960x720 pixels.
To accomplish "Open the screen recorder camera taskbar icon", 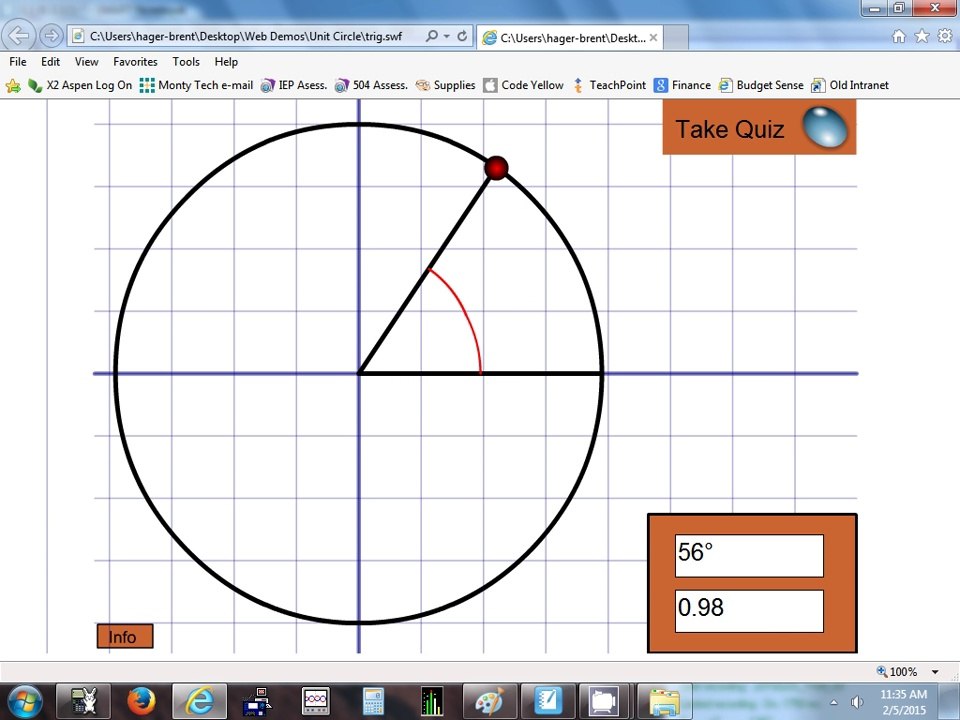I will (606, 701).
